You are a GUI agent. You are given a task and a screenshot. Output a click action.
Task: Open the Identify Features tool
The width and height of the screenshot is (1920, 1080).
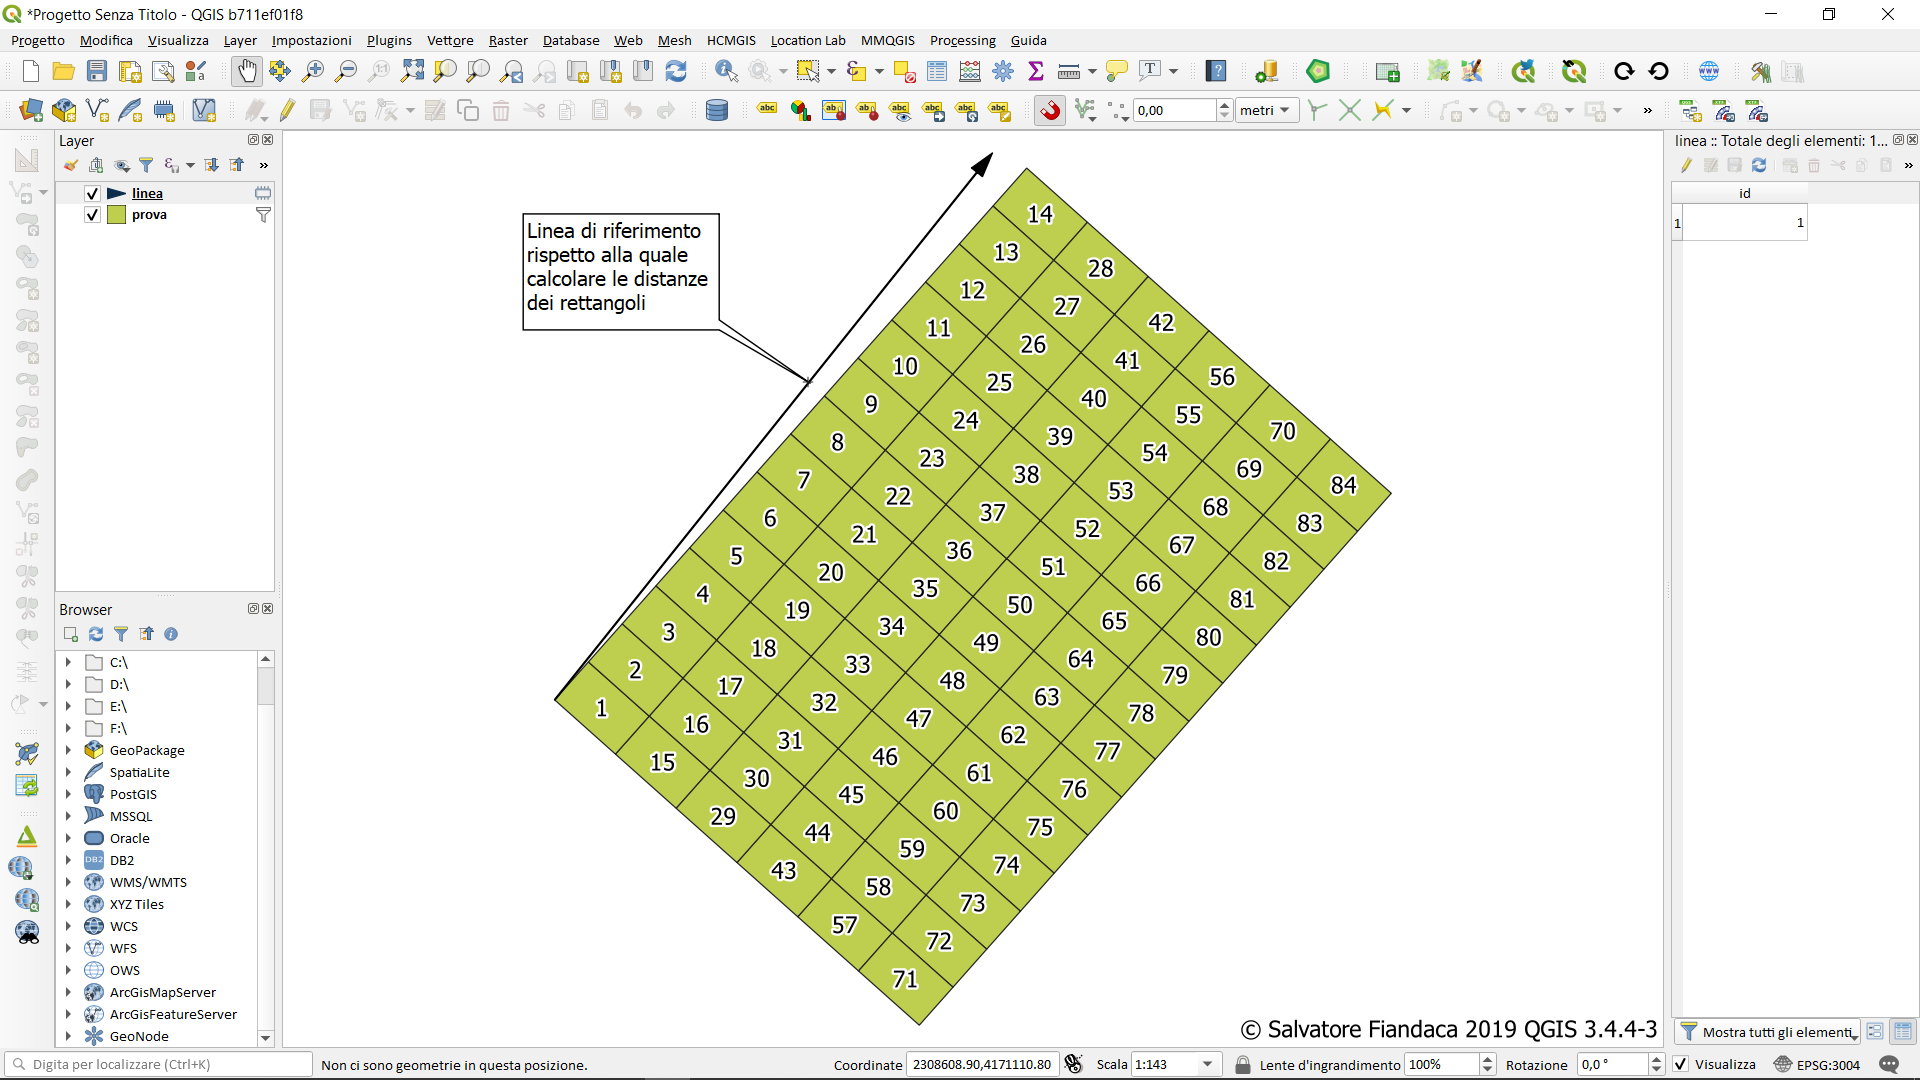point(726,71)
